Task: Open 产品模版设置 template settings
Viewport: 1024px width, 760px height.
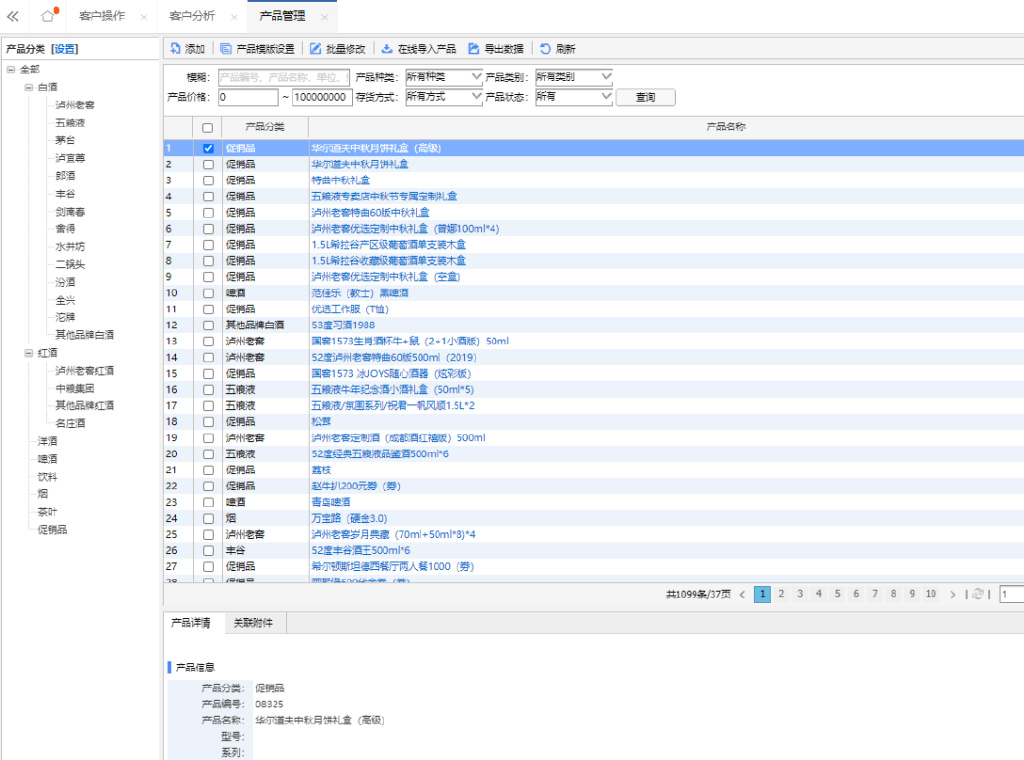Action: 226,48
